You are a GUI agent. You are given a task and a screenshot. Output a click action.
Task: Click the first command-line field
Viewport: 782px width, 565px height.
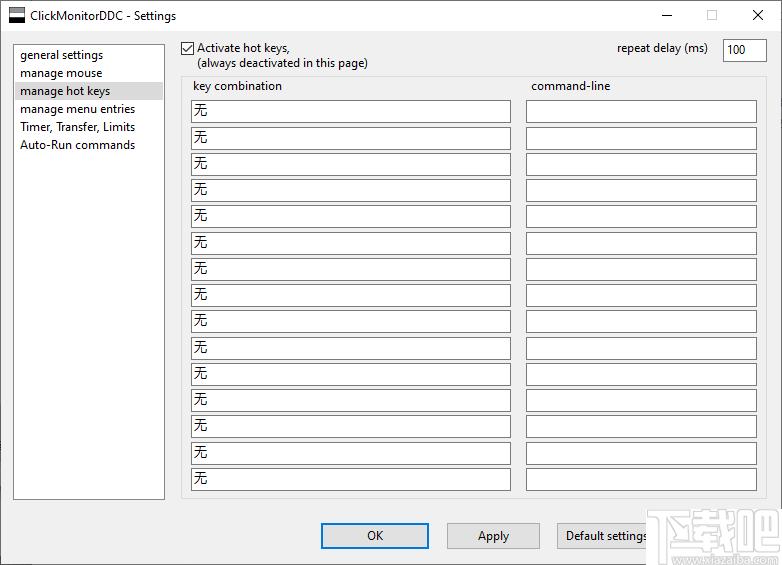click(x=641, y=111)
